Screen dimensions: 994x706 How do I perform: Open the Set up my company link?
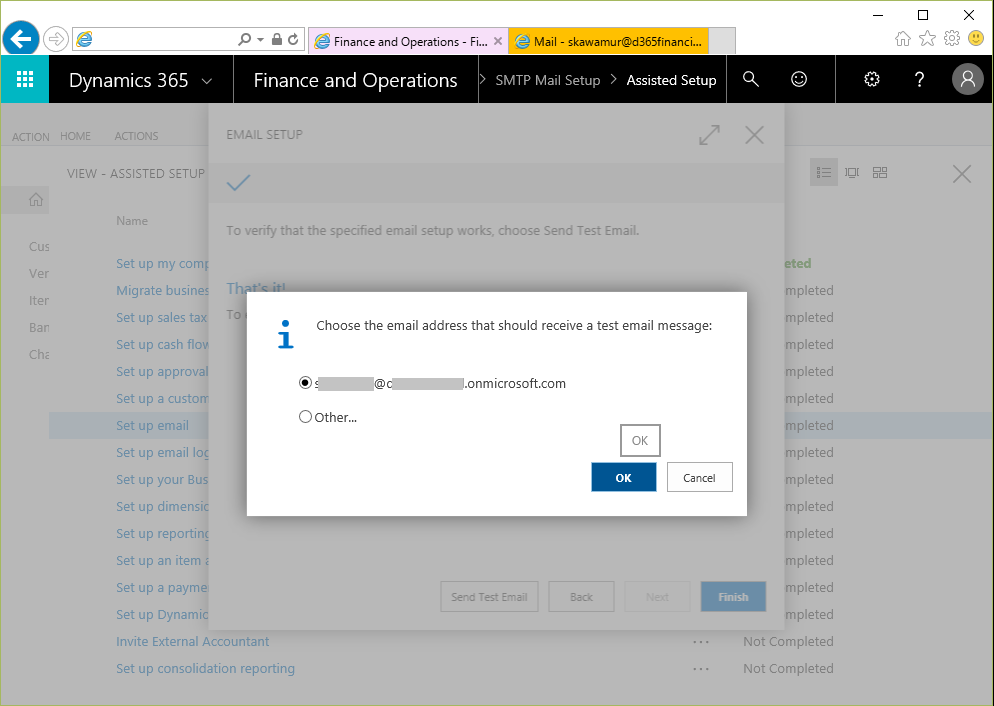coord(162,264)
